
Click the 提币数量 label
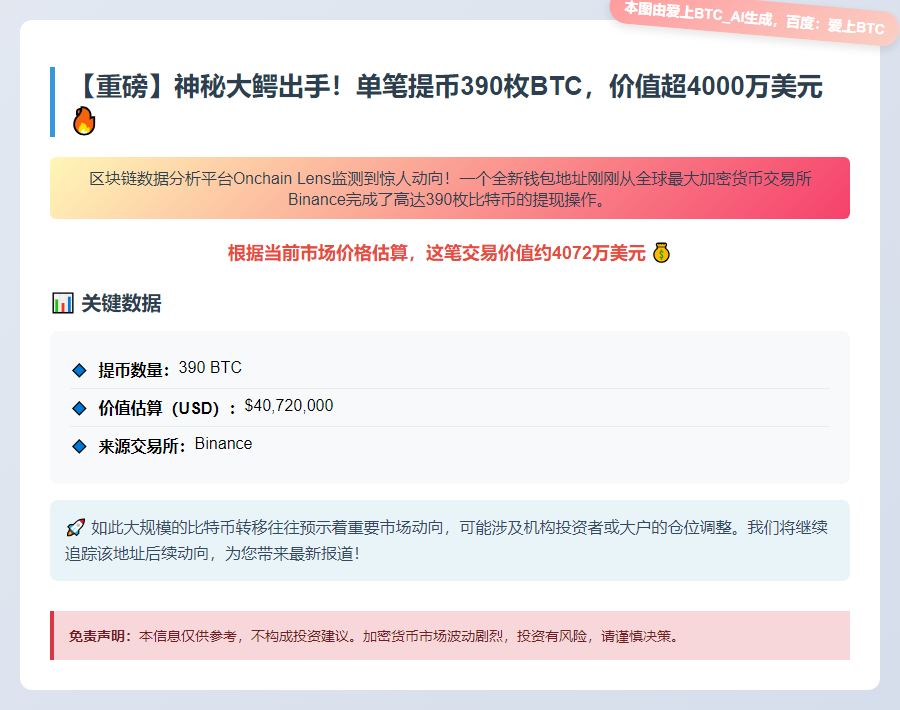[x=134, y=370]
